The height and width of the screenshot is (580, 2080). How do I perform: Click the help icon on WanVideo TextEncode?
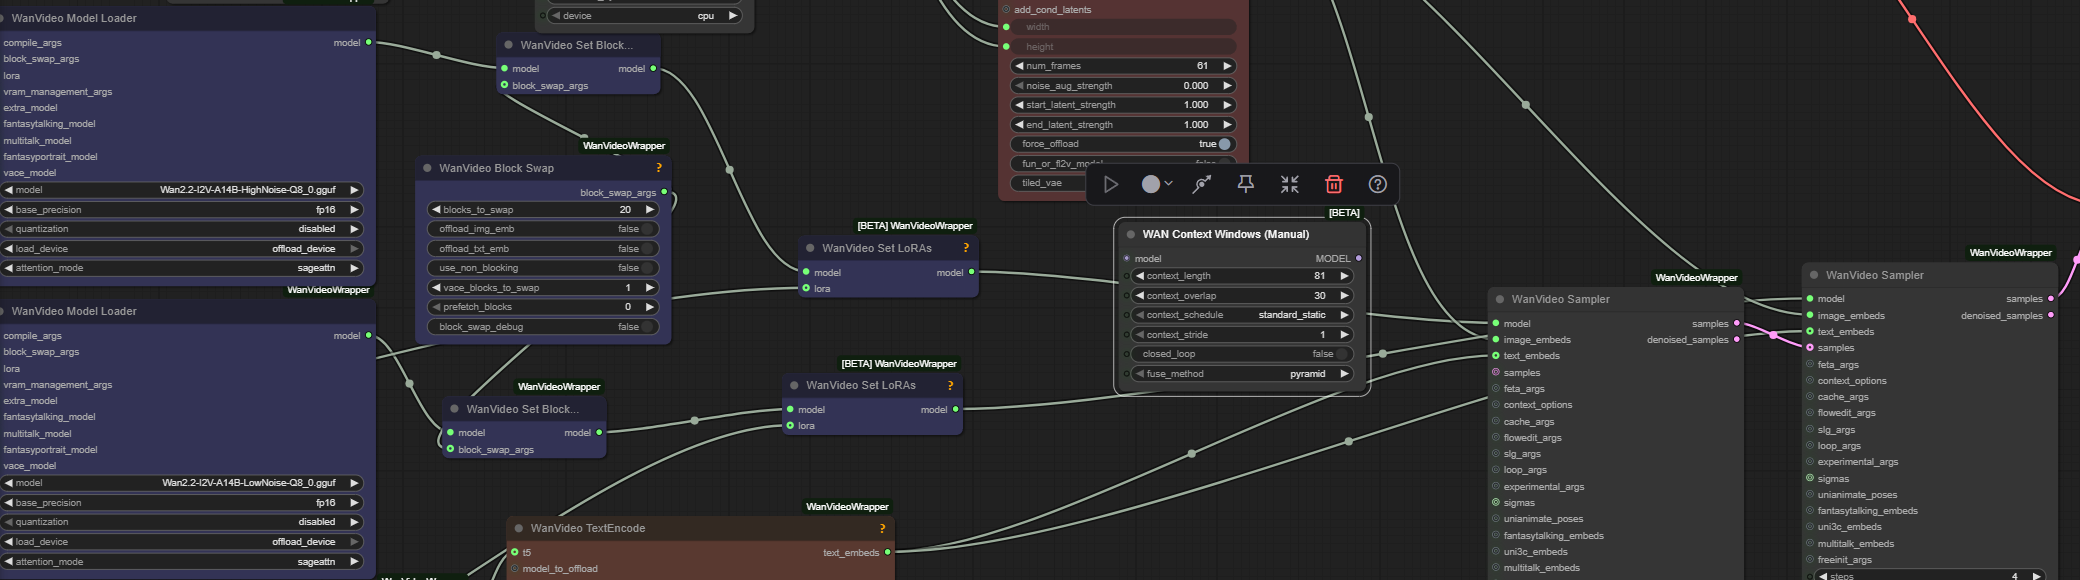click(882, 528)
